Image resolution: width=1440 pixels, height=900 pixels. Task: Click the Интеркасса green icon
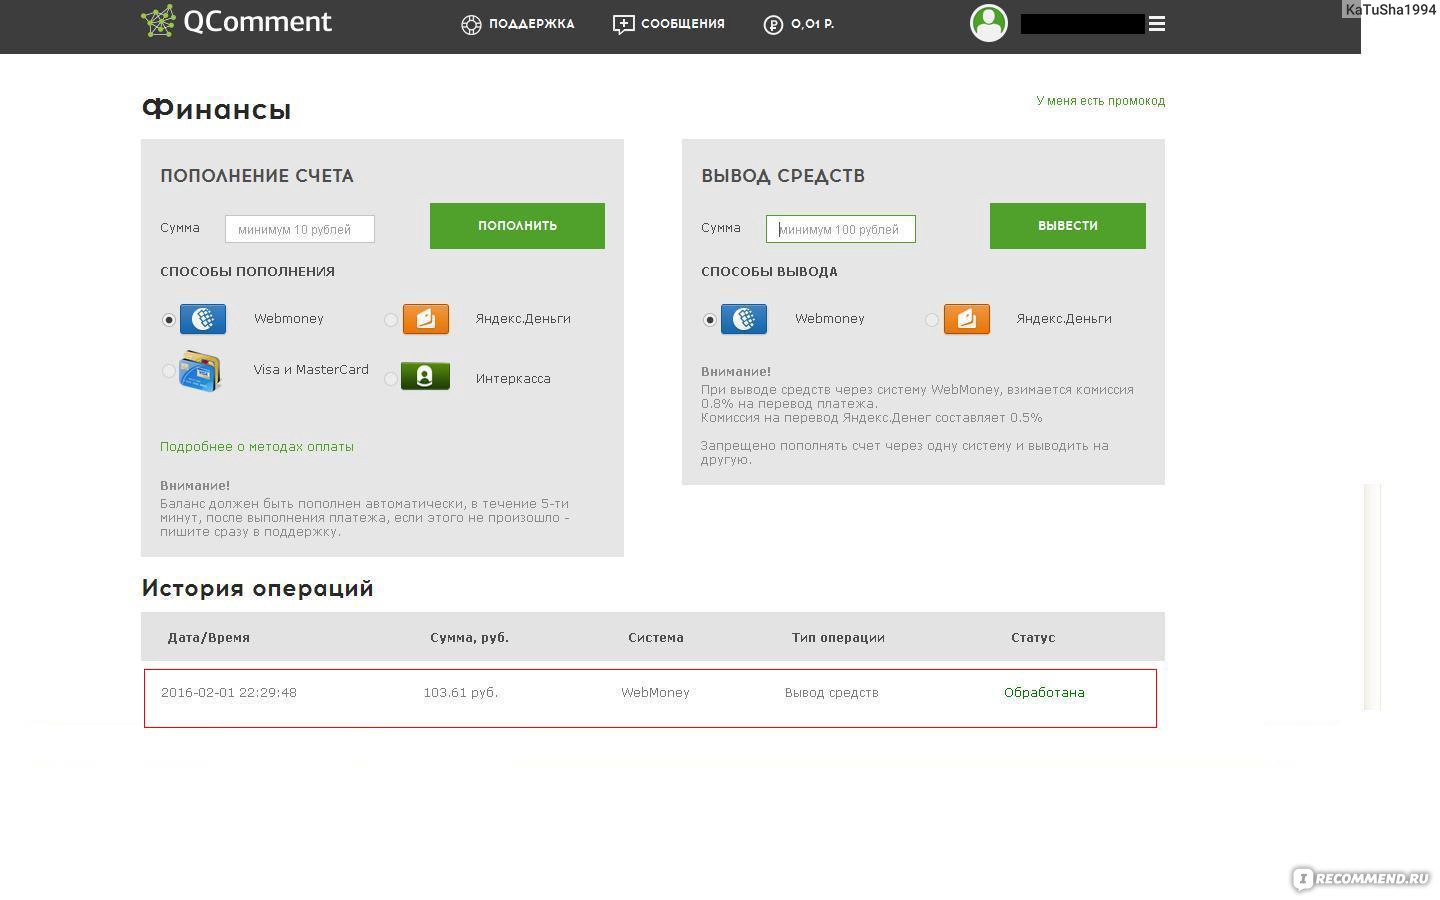(425, 376)
